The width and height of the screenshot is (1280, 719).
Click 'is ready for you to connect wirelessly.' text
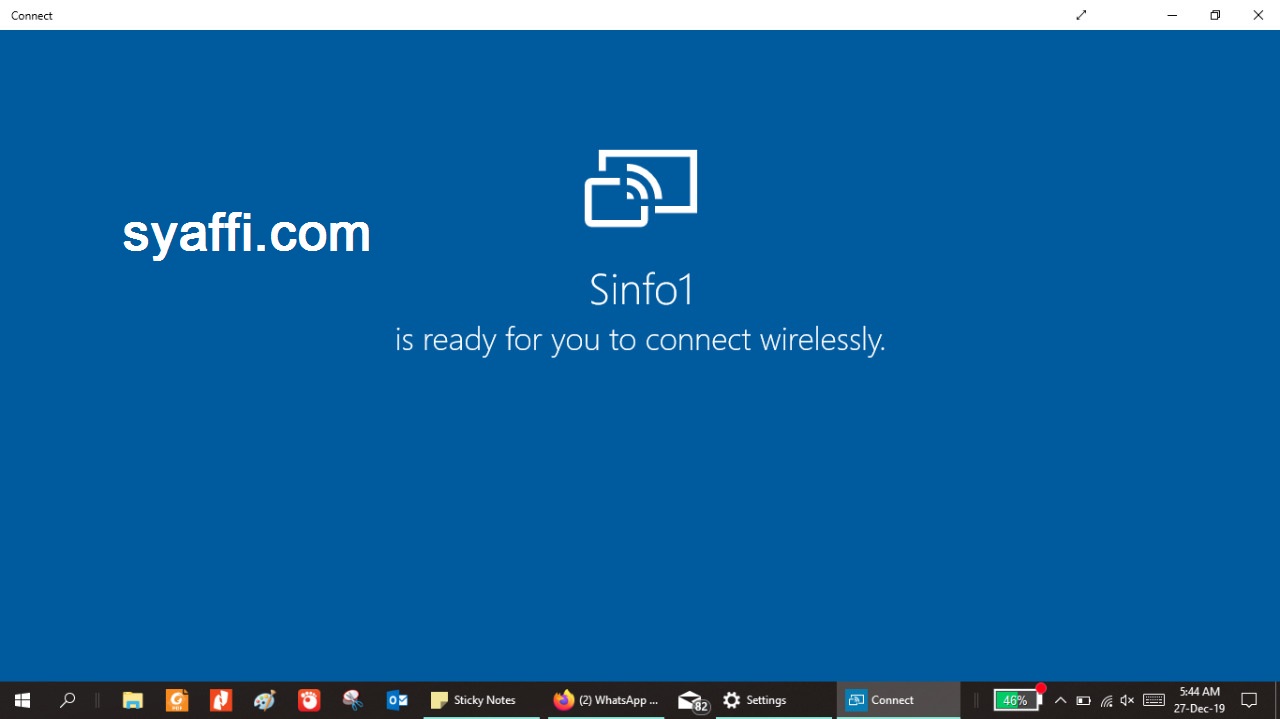point(640,340)
